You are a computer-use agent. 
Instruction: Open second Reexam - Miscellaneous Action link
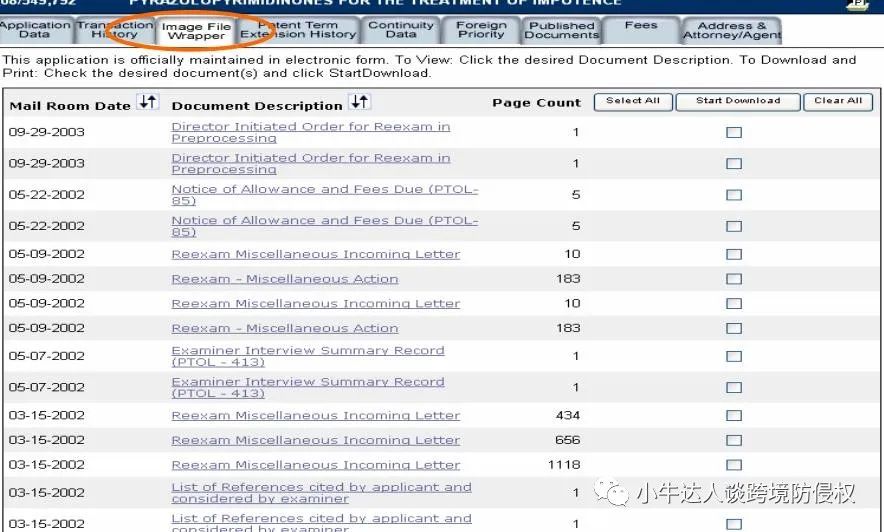tap(285, 329)
